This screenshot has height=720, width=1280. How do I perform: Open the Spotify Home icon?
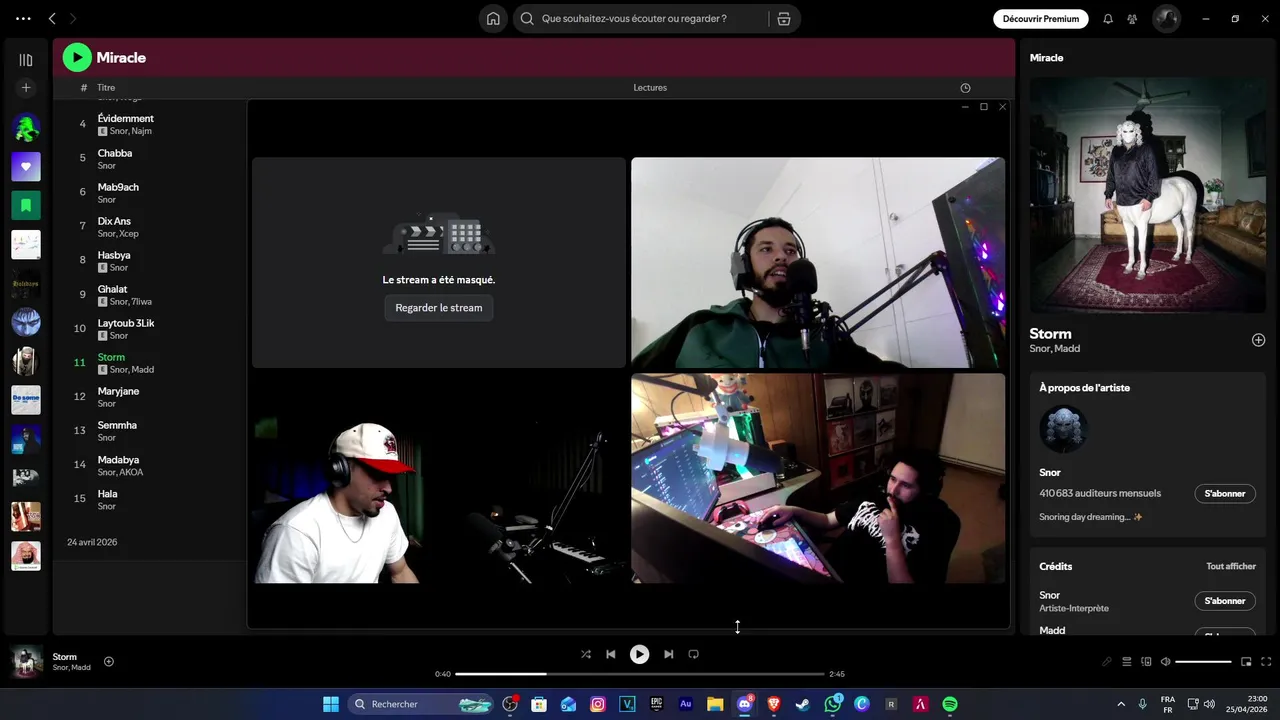click(x=493, y=18)
